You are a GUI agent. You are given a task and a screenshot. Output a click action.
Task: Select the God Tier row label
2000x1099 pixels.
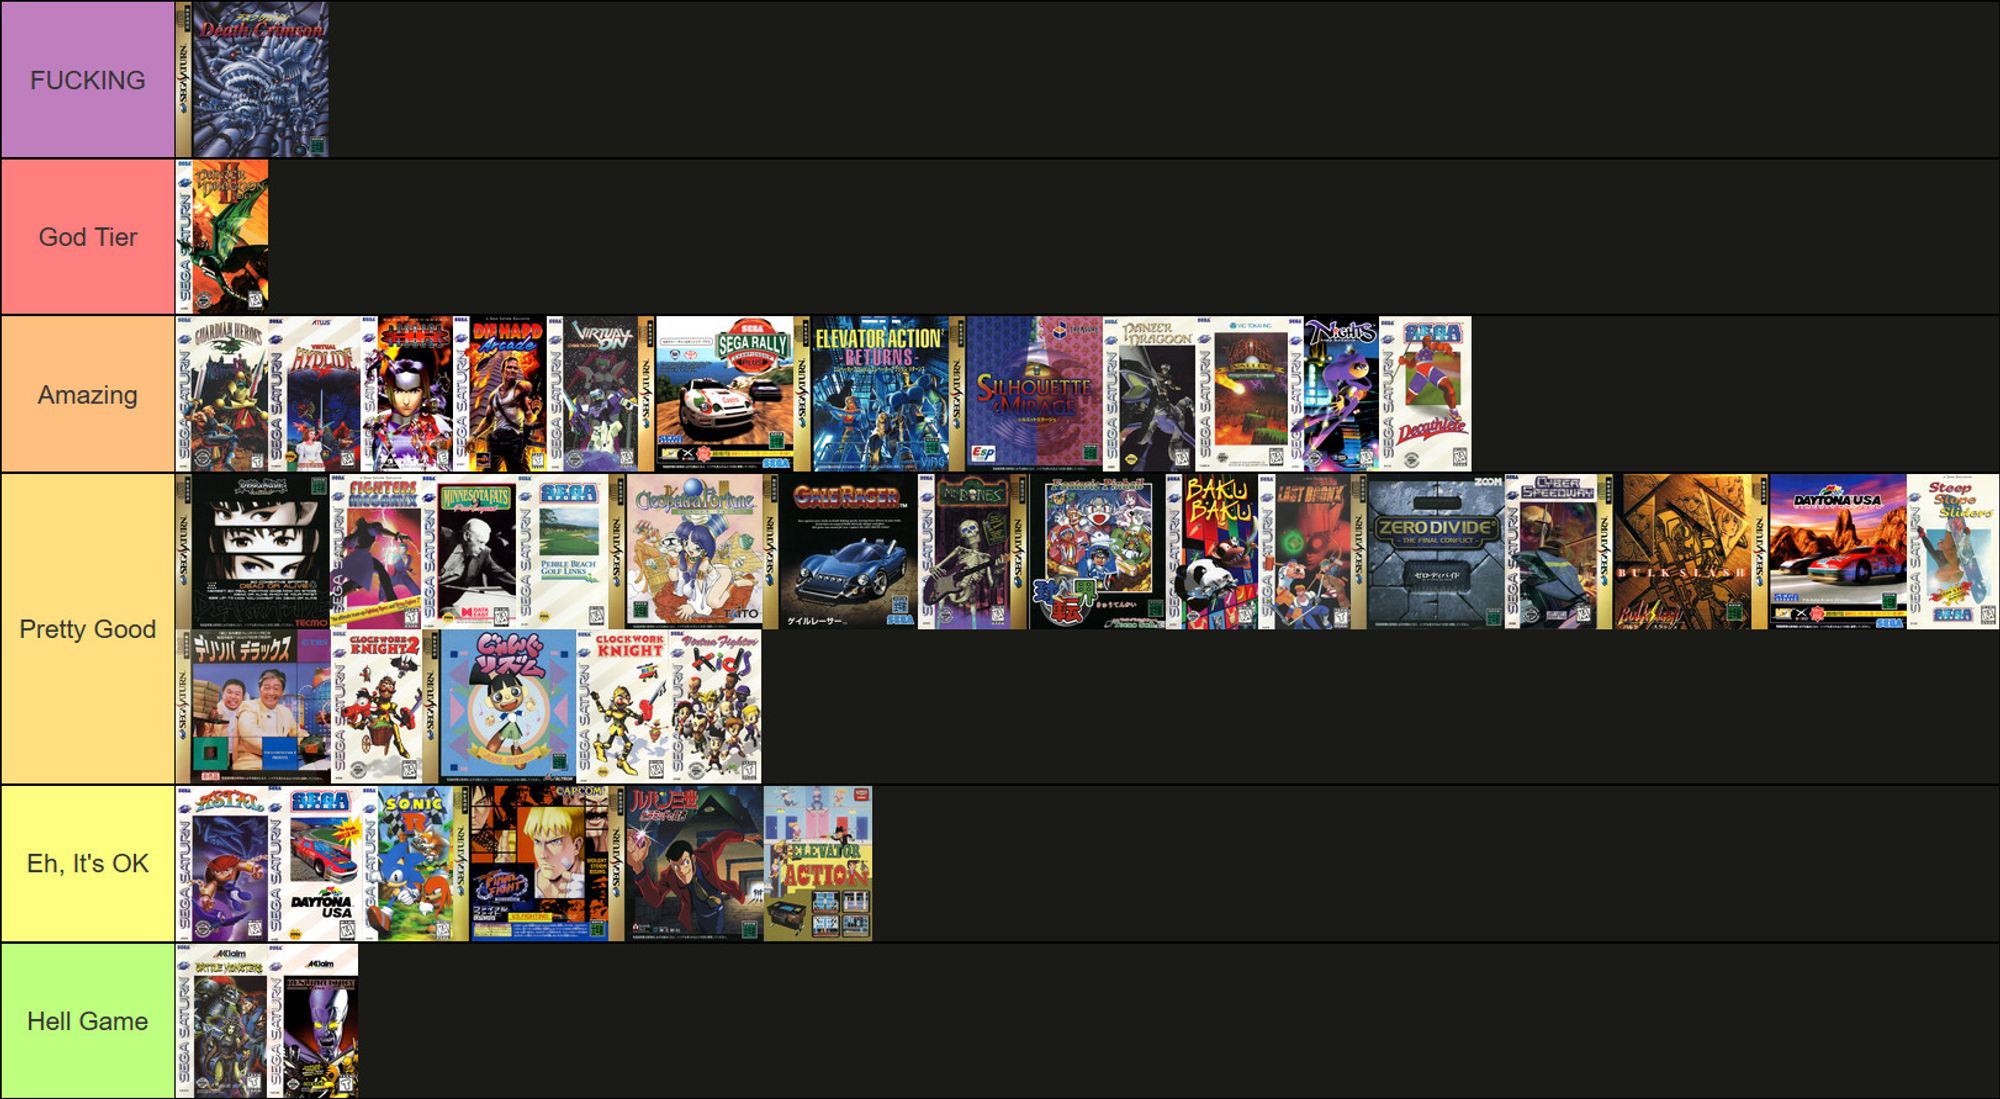pos(87,234)
